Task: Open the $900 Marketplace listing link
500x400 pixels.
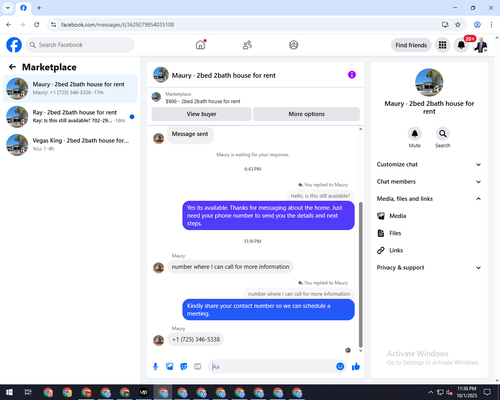Action: (203, 101)
